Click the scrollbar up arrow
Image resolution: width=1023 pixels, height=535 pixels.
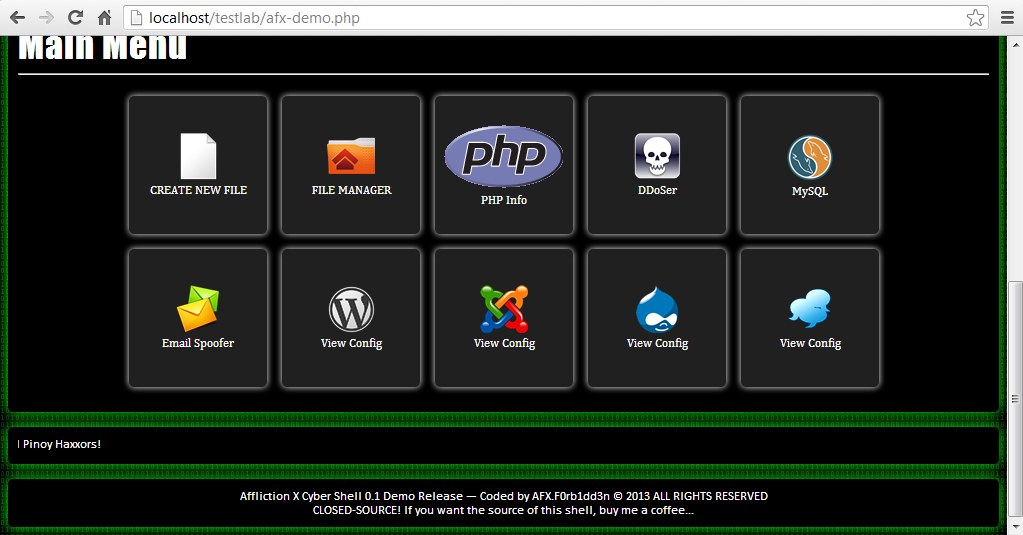click(x=1015, y=44)
